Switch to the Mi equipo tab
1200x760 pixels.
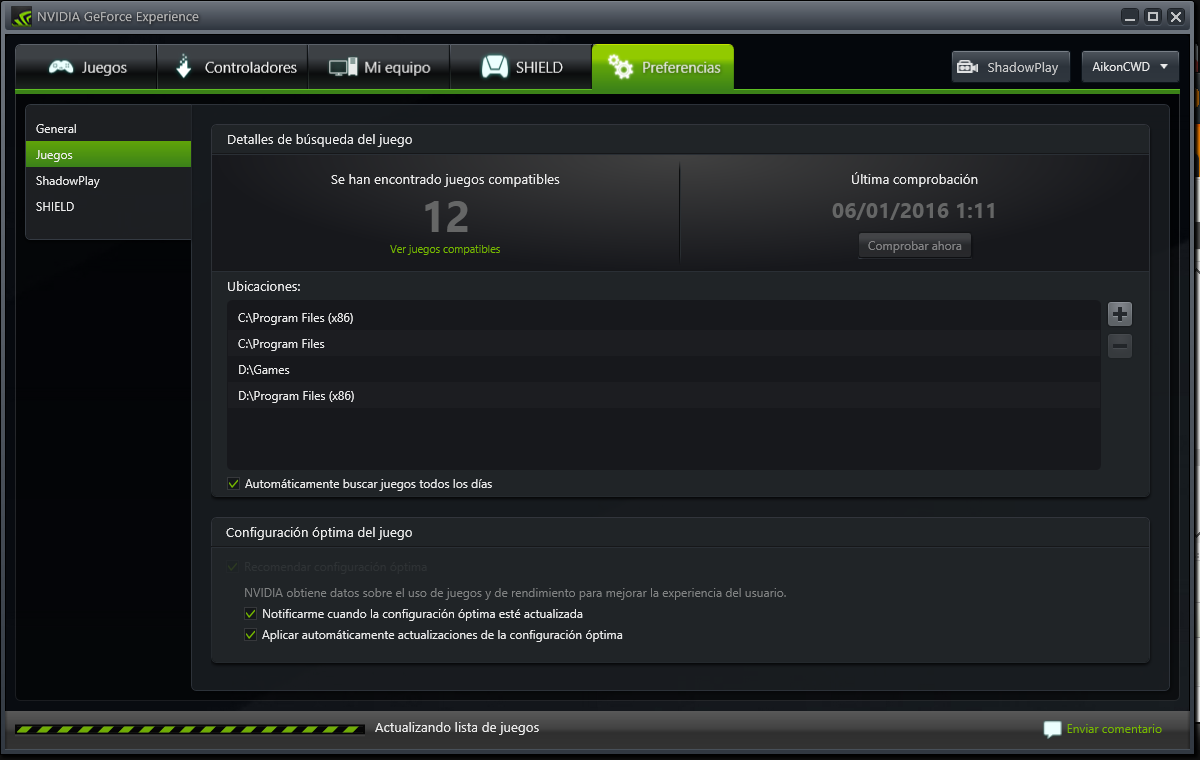(379, 67)
